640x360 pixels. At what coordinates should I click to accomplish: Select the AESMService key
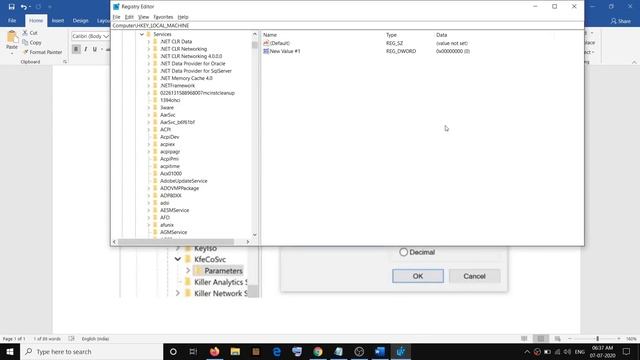(174, 210)
